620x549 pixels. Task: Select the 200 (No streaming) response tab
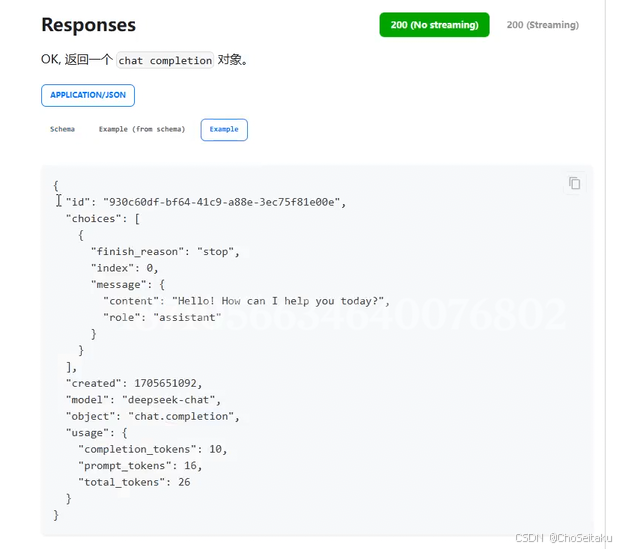click(x=434, y=25)
